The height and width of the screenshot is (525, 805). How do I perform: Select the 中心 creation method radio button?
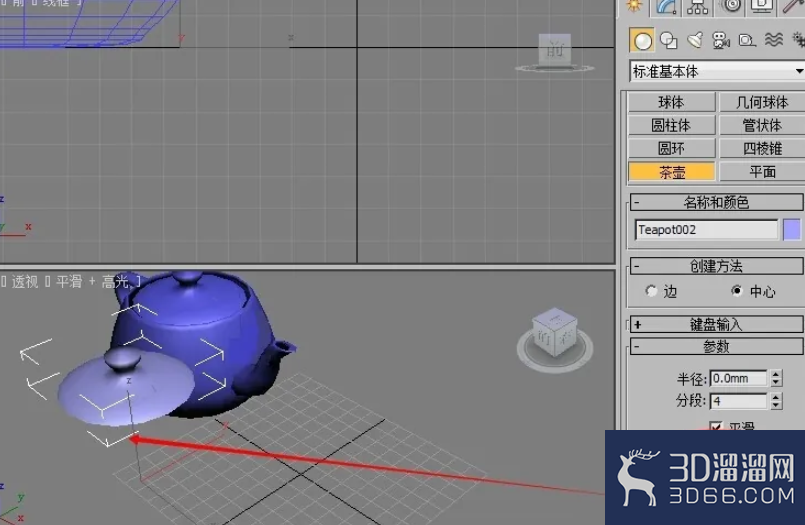coord(737,291)
